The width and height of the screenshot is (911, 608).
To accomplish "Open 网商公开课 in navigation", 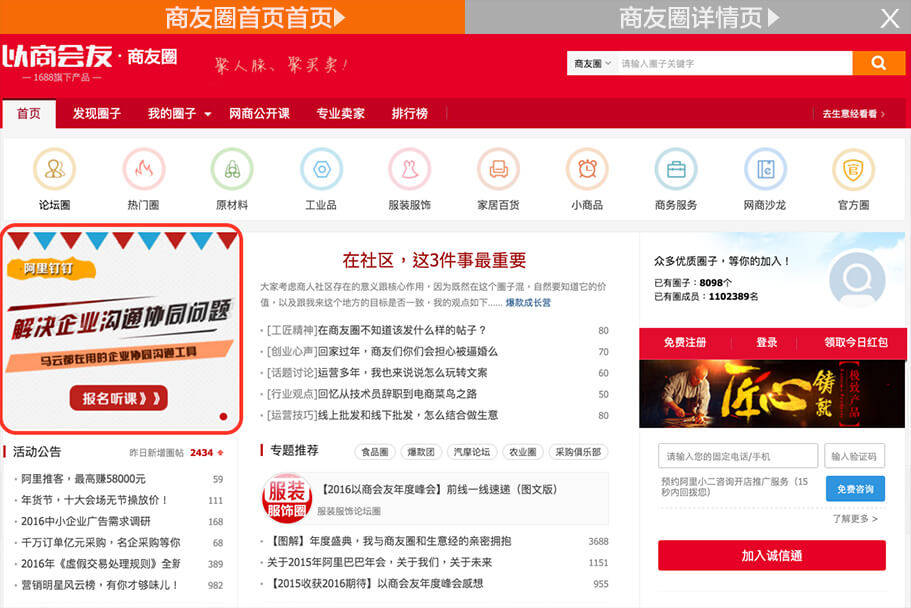I will pyautogui.click(x=259, y=113).
